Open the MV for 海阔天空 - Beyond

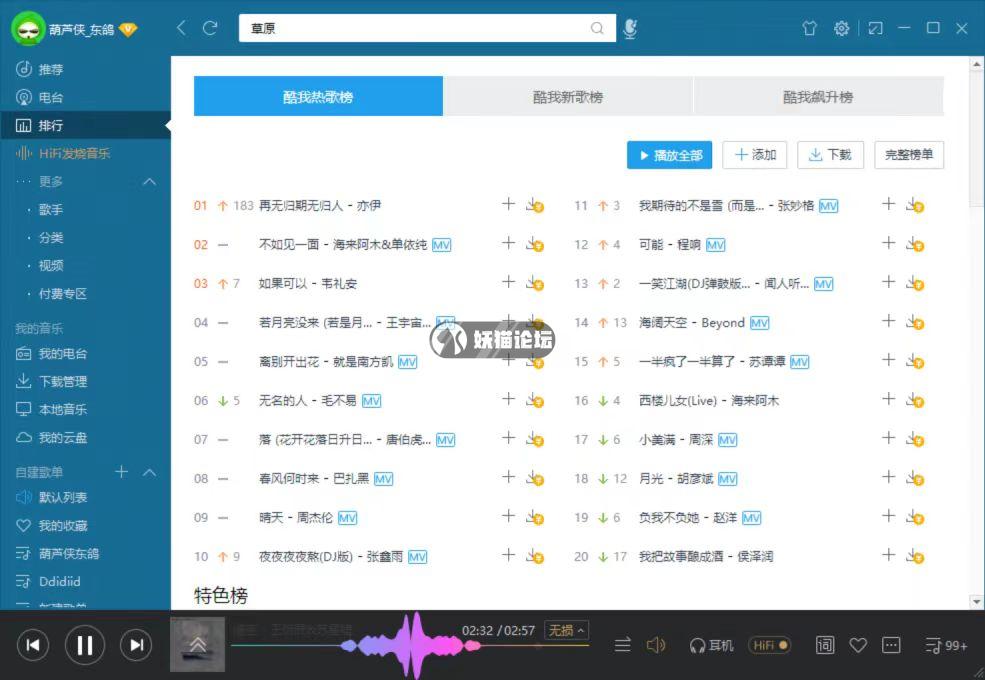click(x=759, y=323)
